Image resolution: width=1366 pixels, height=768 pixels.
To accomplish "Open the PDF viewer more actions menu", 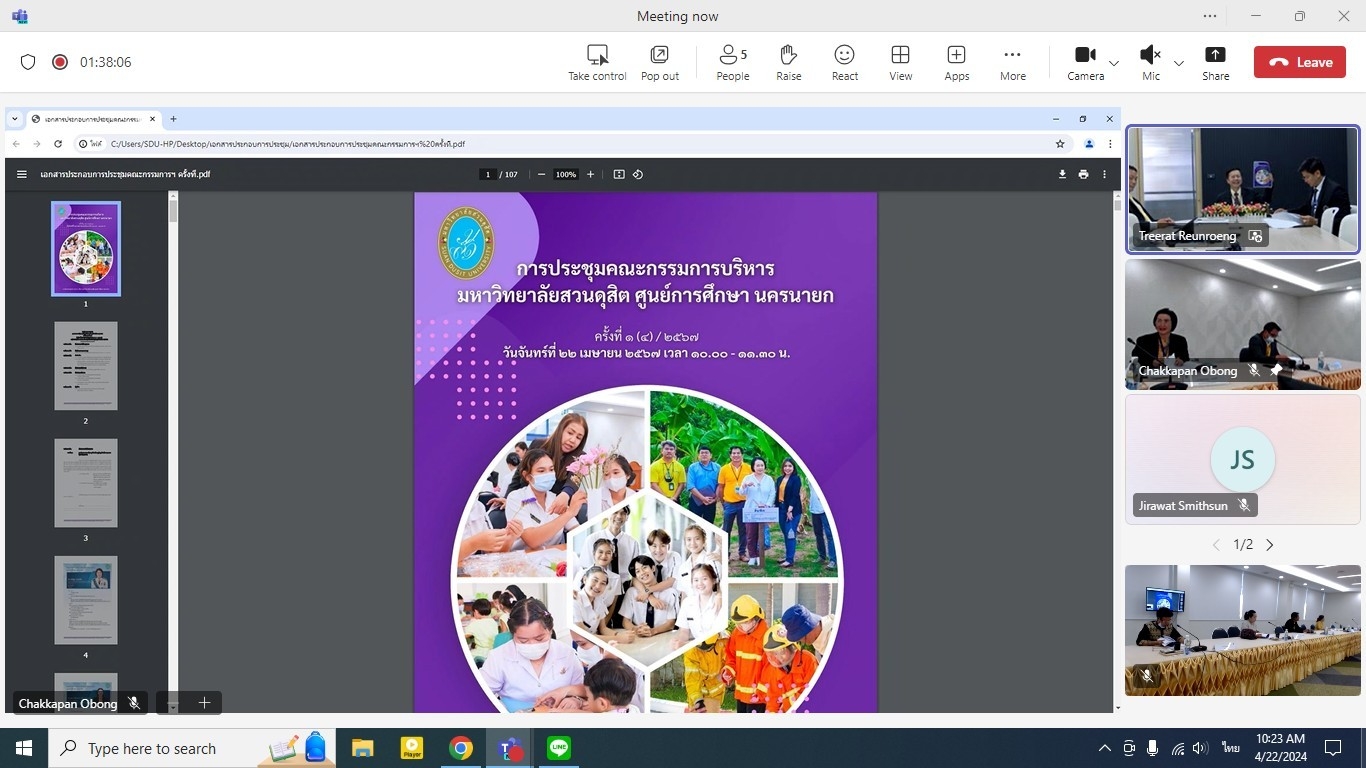I will click(1104, 174).
